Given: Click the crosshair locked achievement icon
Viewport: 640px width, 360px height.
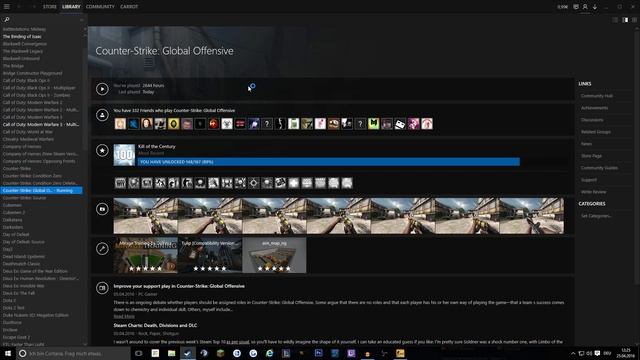Looking at the screenshot, I should (253, 183).
